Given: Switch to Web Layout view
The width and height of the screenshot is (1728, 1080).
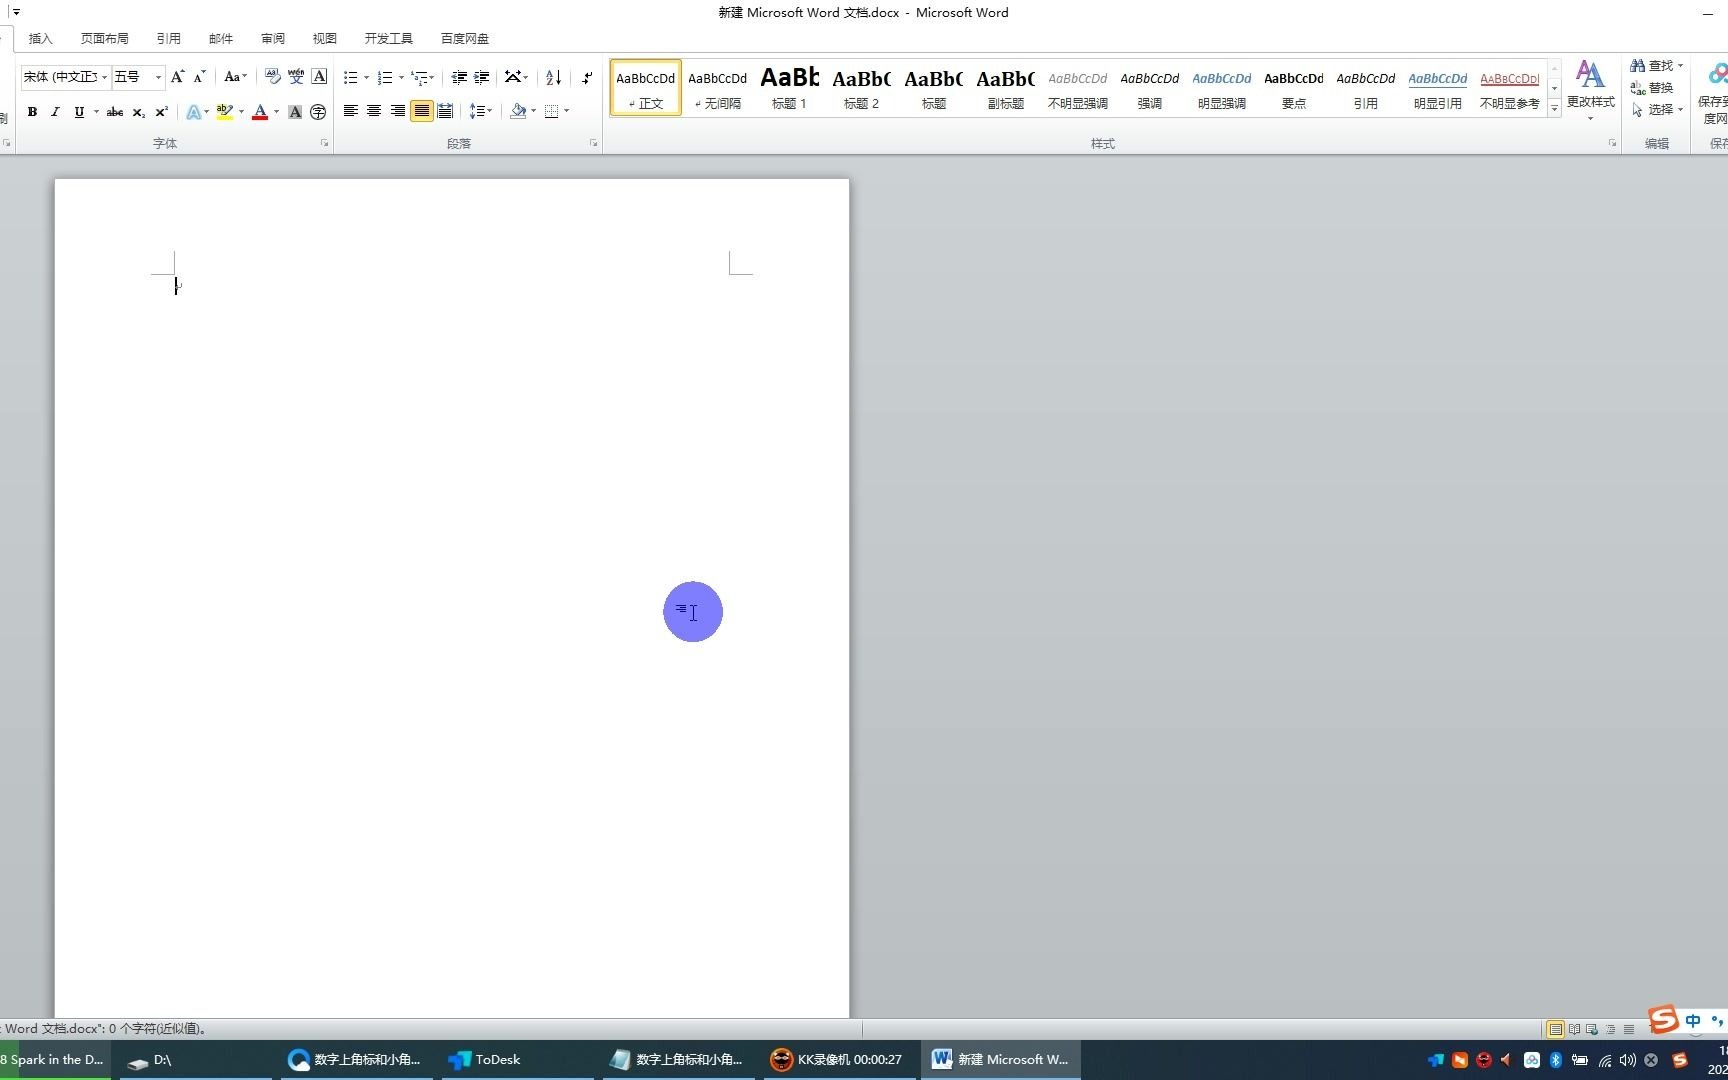Looking at the screenshot, I should point(1592,1029).
